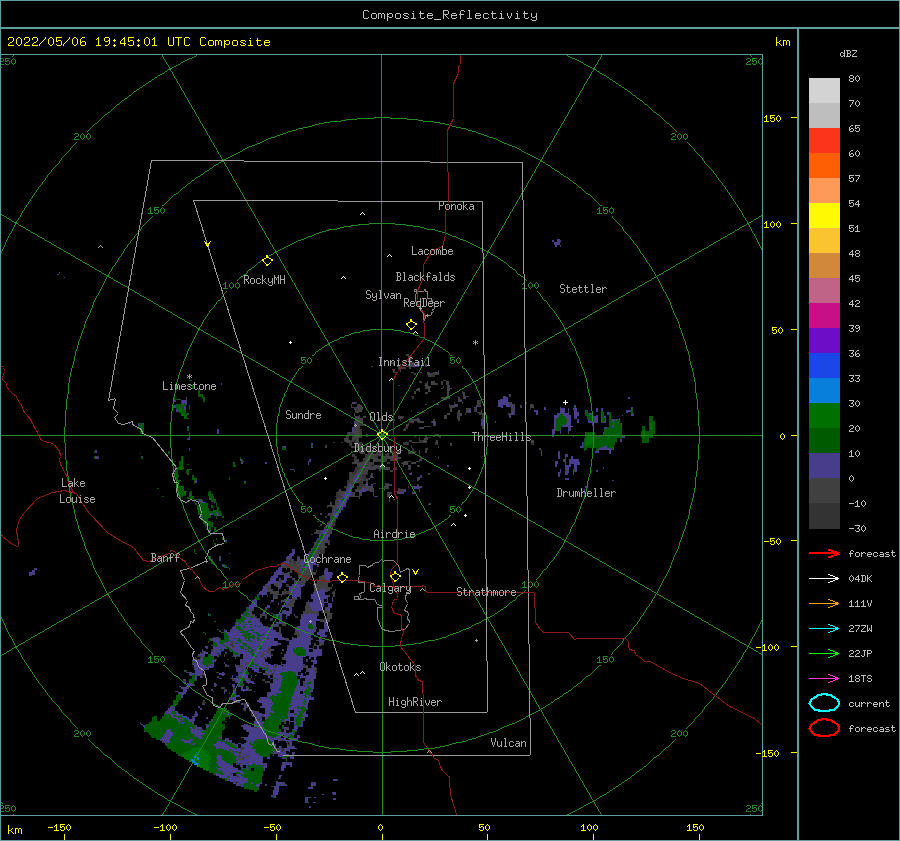Click the yellow km label at bottom left
The width and height of the screenshot is (900, 841).
pos(14,830)
